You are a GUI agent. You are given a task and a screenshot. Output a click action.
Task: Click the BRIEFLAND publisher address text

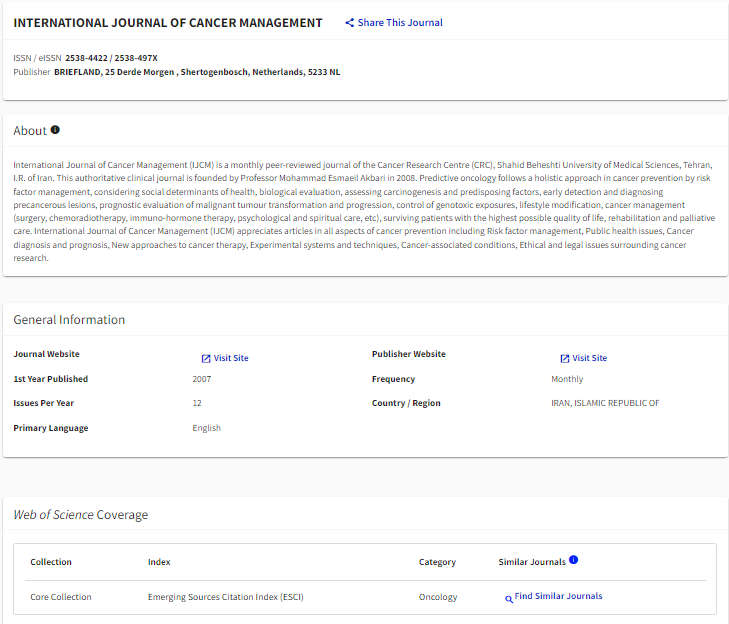pyautogui.click(x=197, y=72)
